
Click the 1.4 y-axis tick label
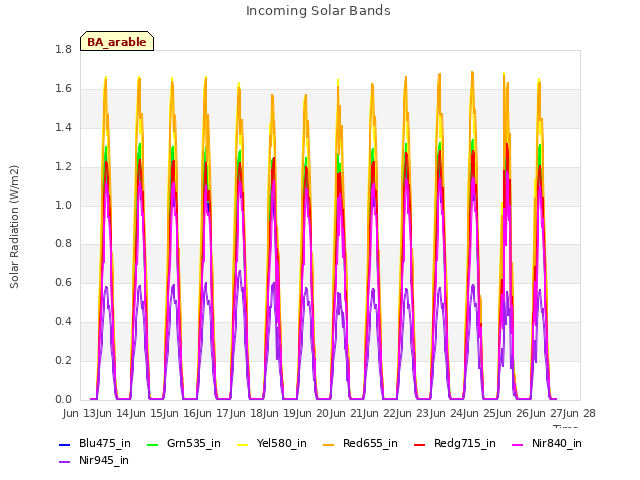click(x=63, y=127)
